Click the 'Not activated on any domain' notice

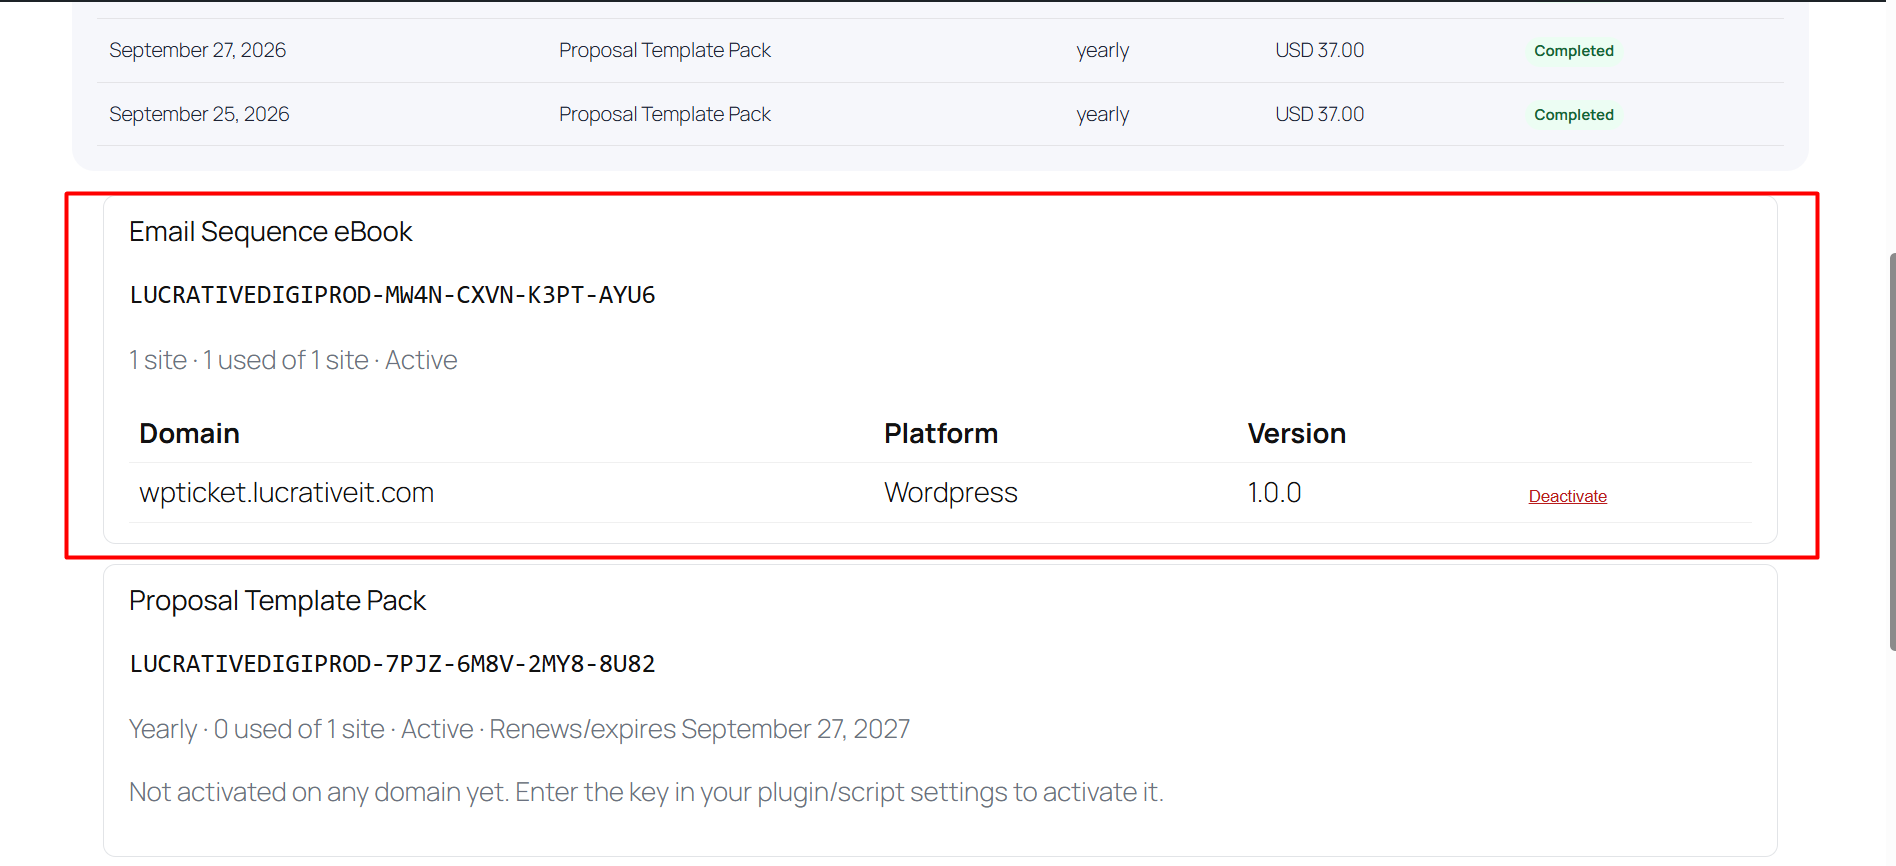tap(646, 793)
